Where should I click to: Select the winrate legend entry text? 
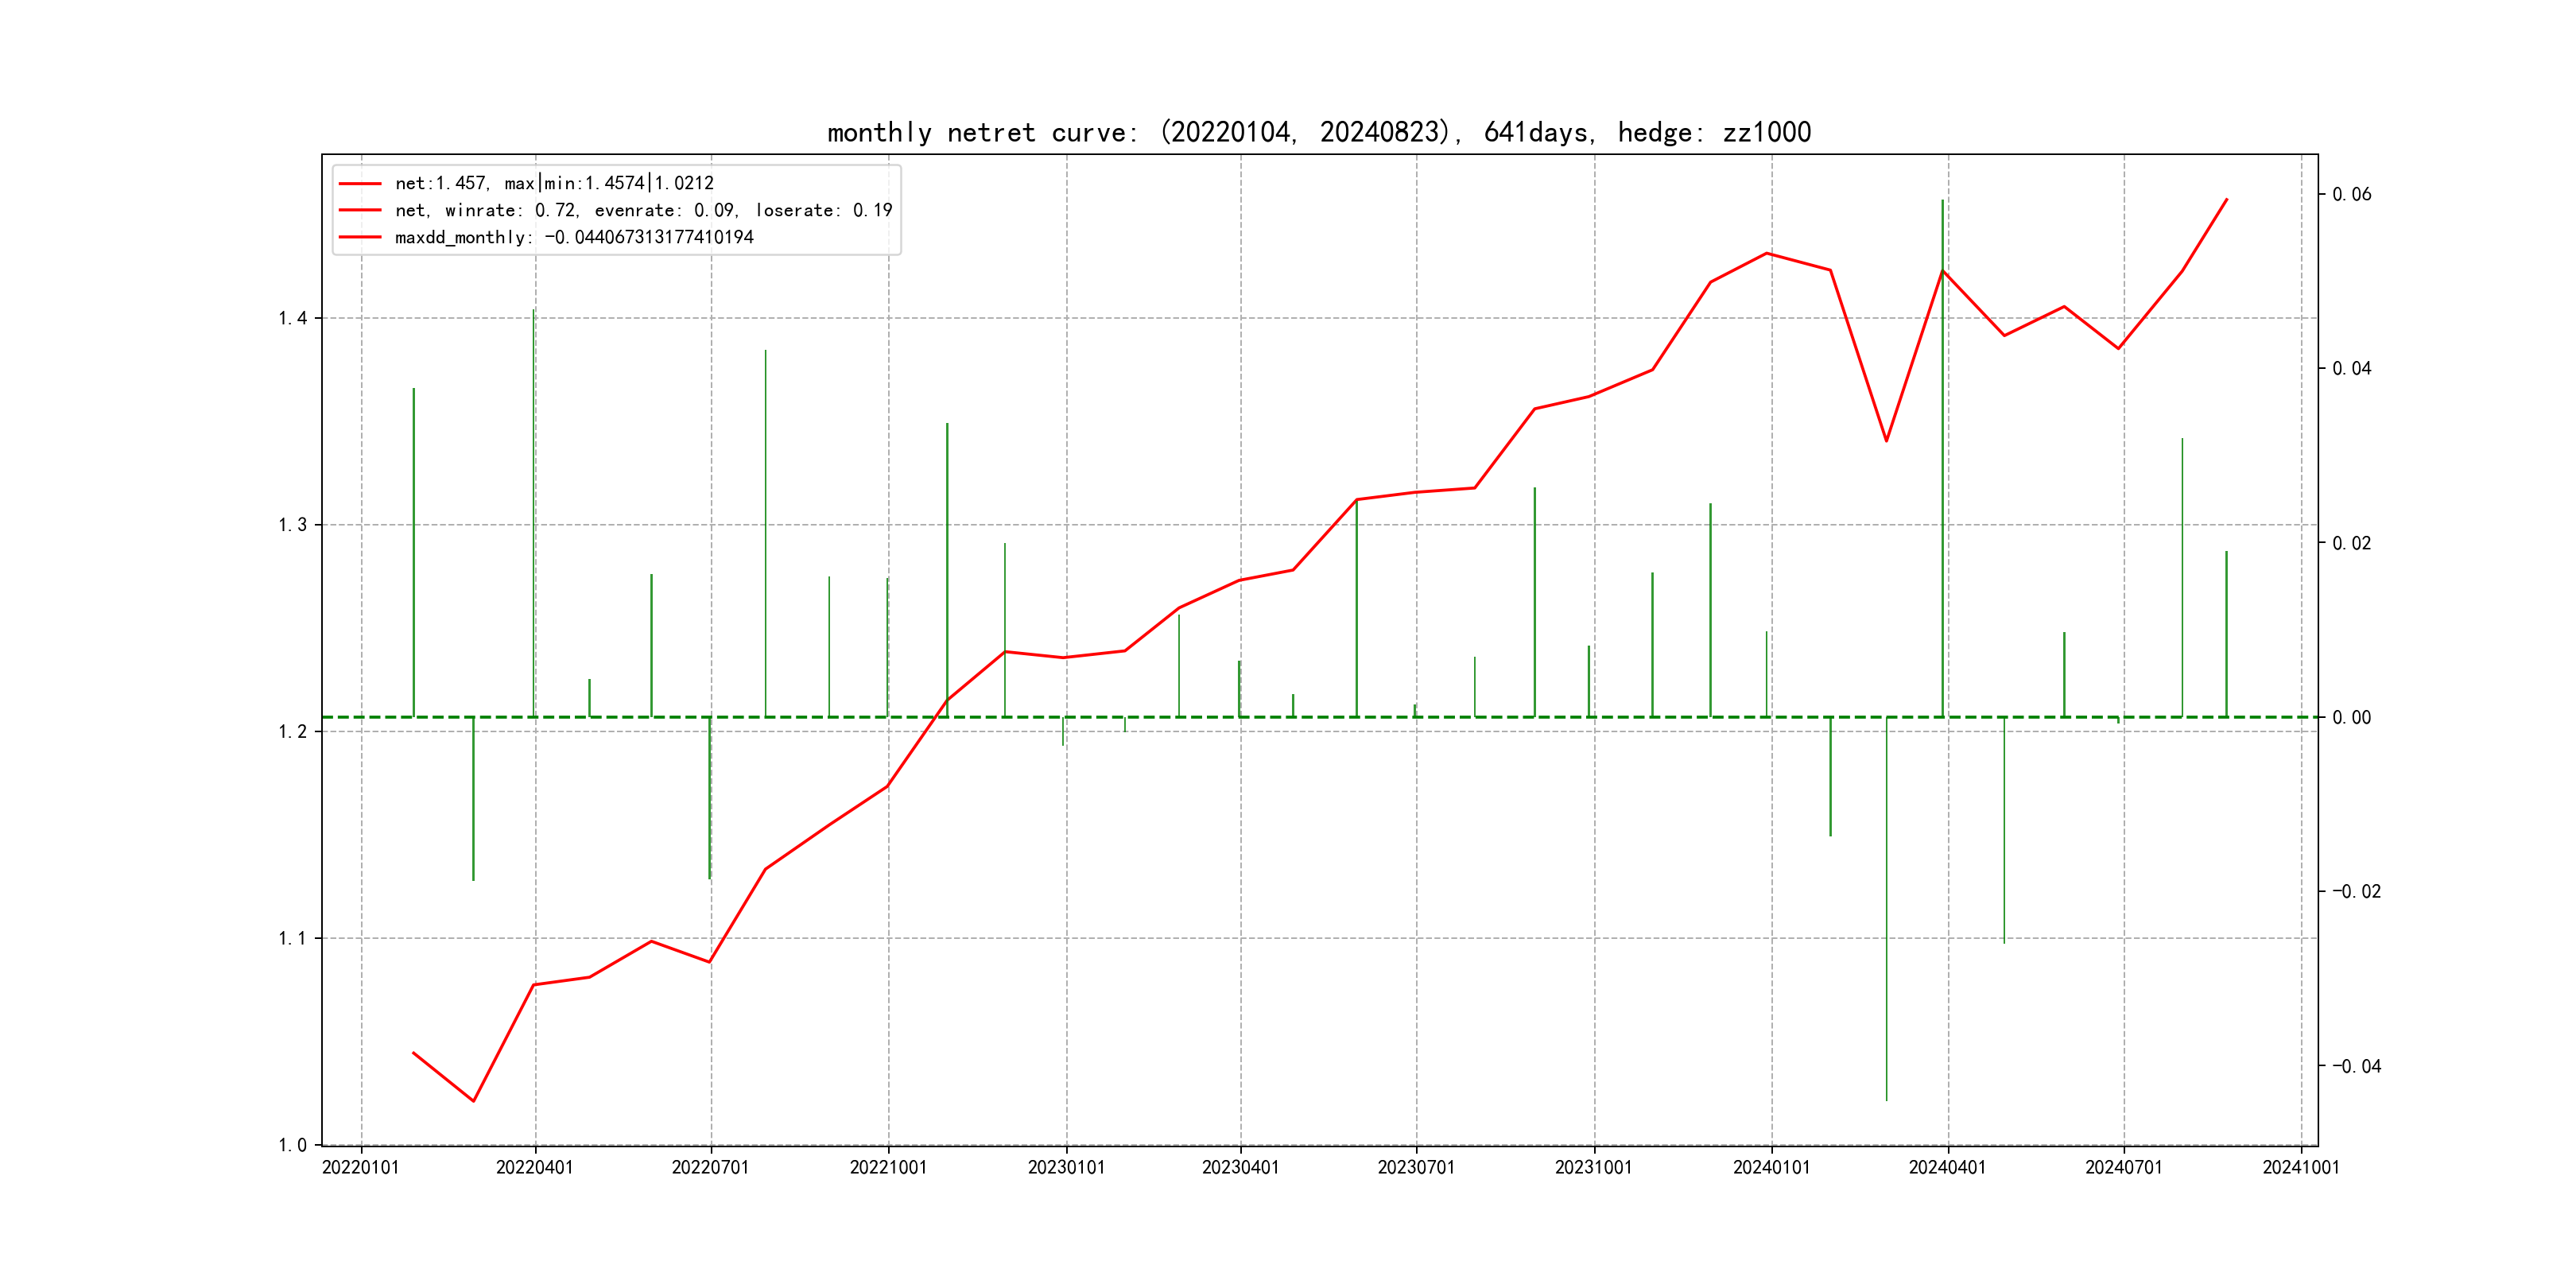tap(643, 210)
